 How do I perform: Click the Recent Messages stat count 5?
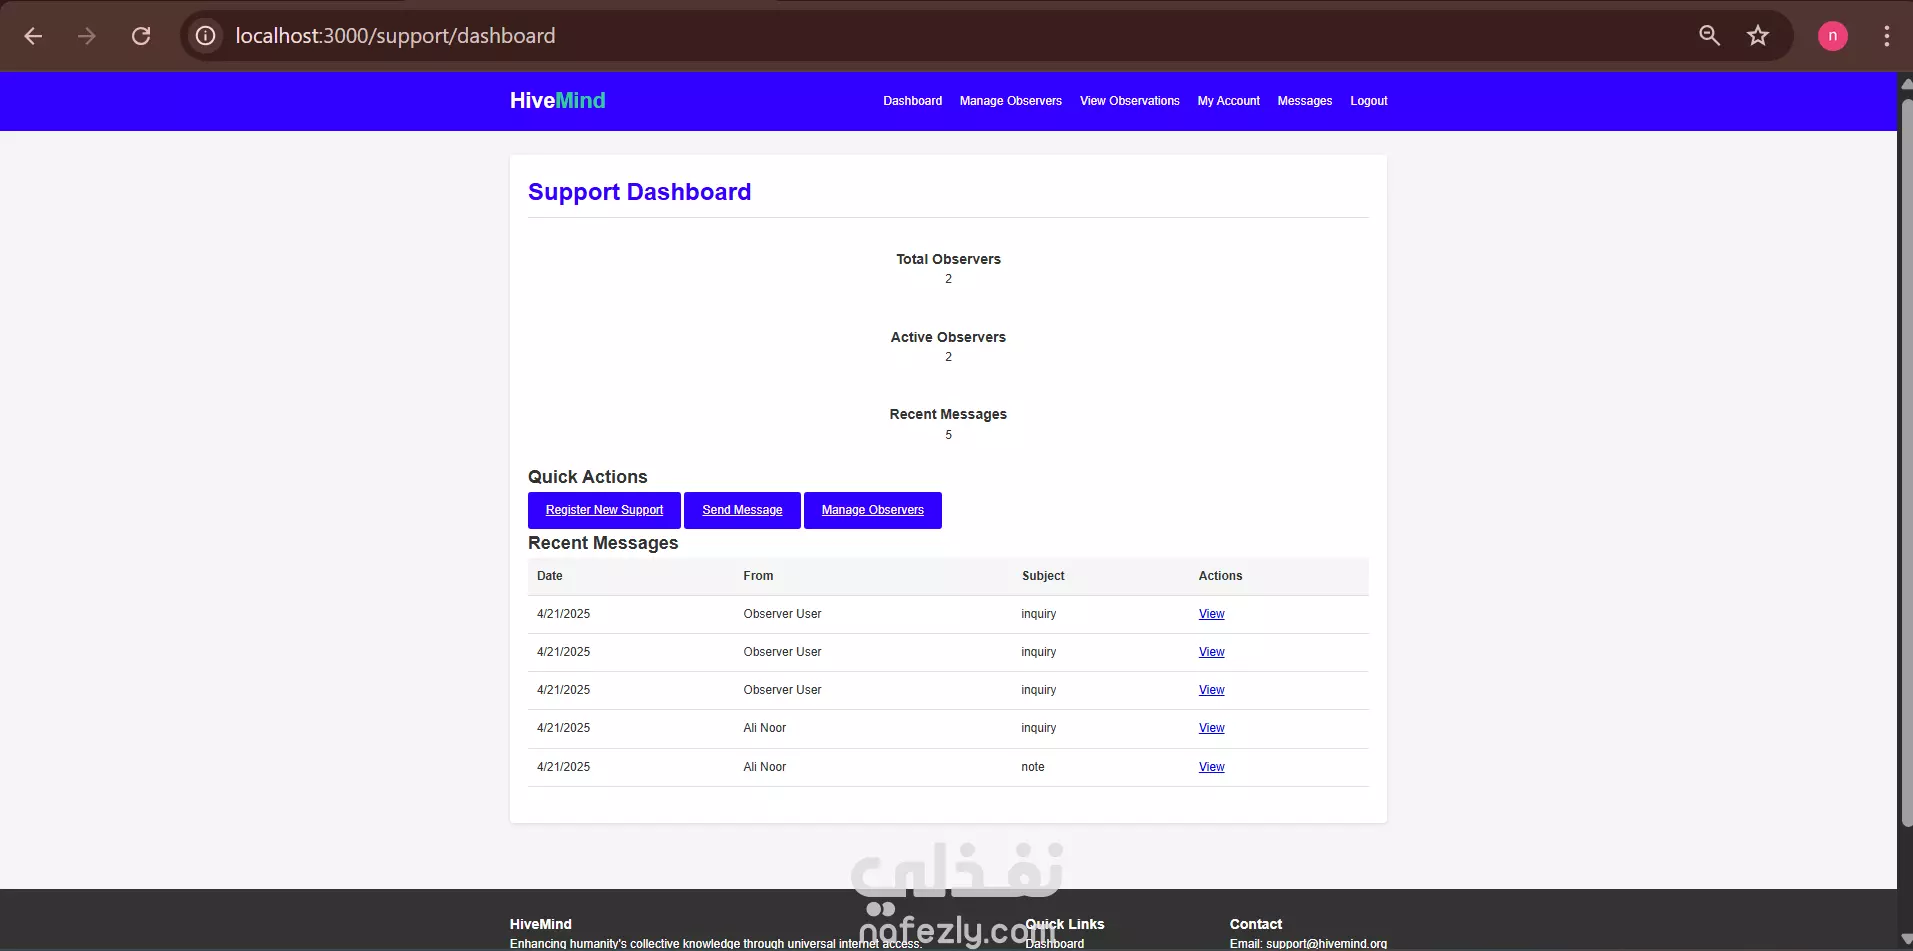pos(948,435)
